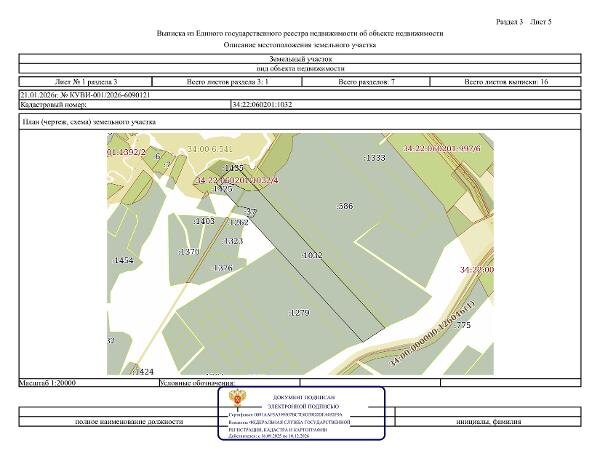Select parcel label ':586' on the map
The image size is (600, 464).
pos(345,206)
